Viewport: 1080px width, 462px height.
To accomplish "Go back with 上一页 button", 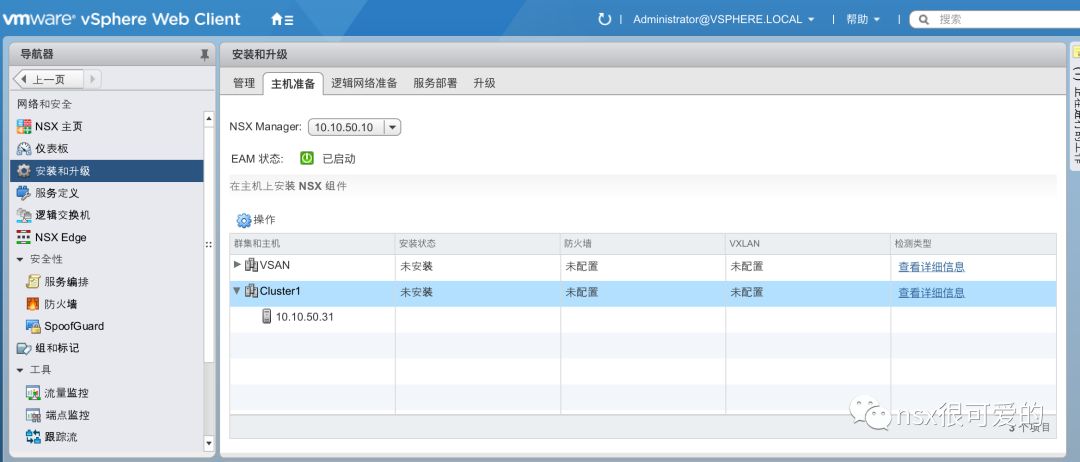I will (x=48, y=80).
